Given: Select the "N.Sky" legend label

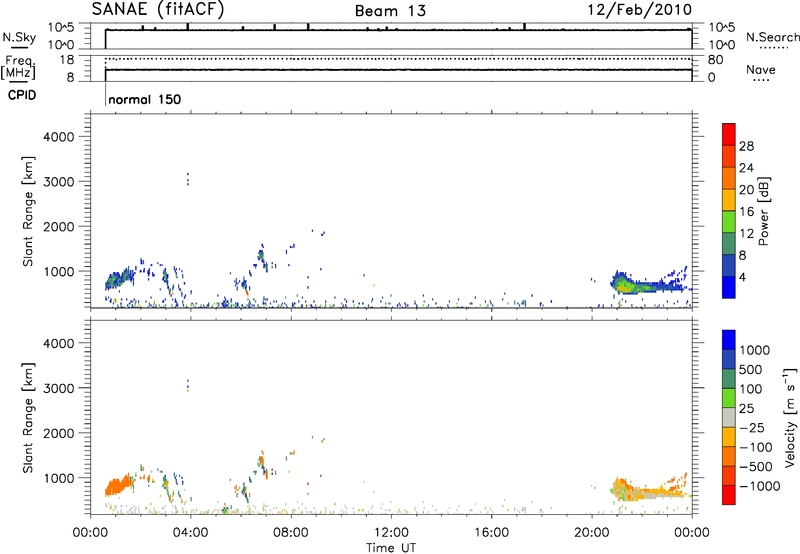Looking at the screenshot, I should pyautogui.click(x=19, y=37).
